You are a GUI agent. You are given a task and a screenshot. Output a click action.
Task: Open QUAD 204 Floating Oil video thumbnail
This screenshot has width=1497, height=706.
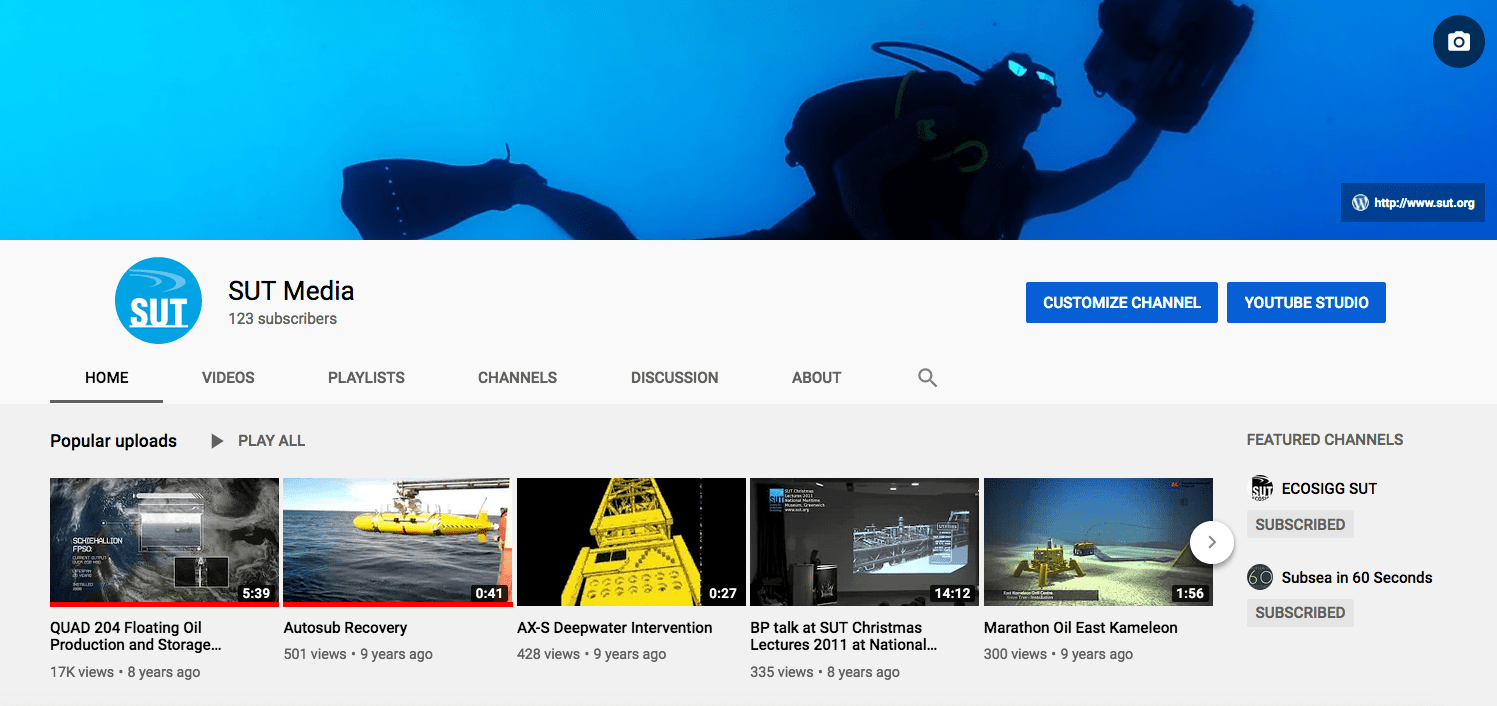point(164,542)
